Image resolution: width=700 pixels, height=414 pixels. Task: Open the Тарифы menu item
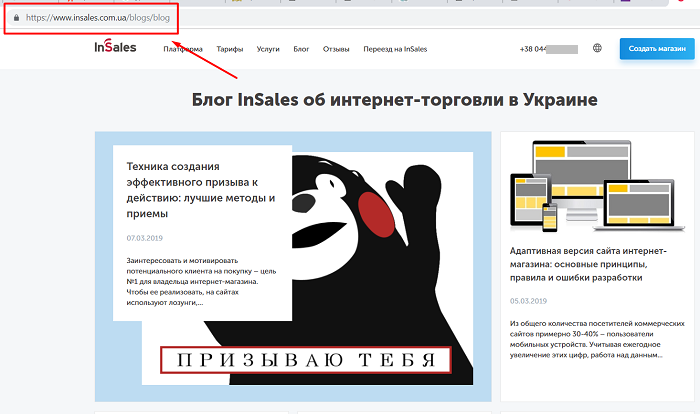(x=230, y=49)
